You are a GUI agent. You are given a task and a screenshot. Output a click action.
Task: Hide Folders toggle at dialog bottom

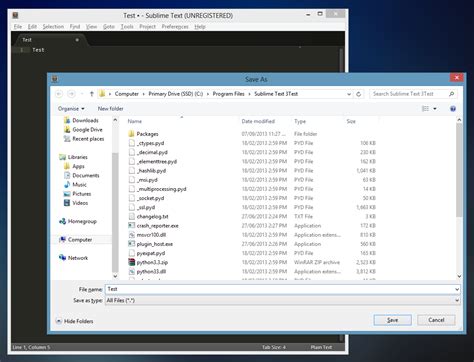pos(75,321)
